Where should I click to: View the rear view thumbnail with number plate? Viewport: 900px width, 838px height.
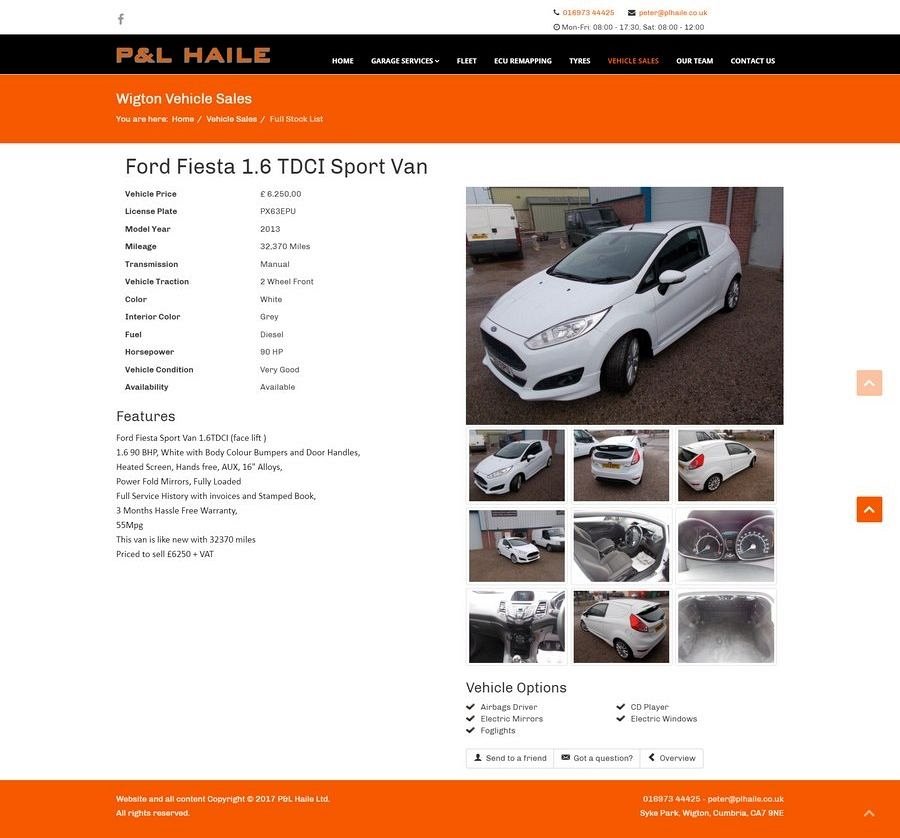[621, 465]
